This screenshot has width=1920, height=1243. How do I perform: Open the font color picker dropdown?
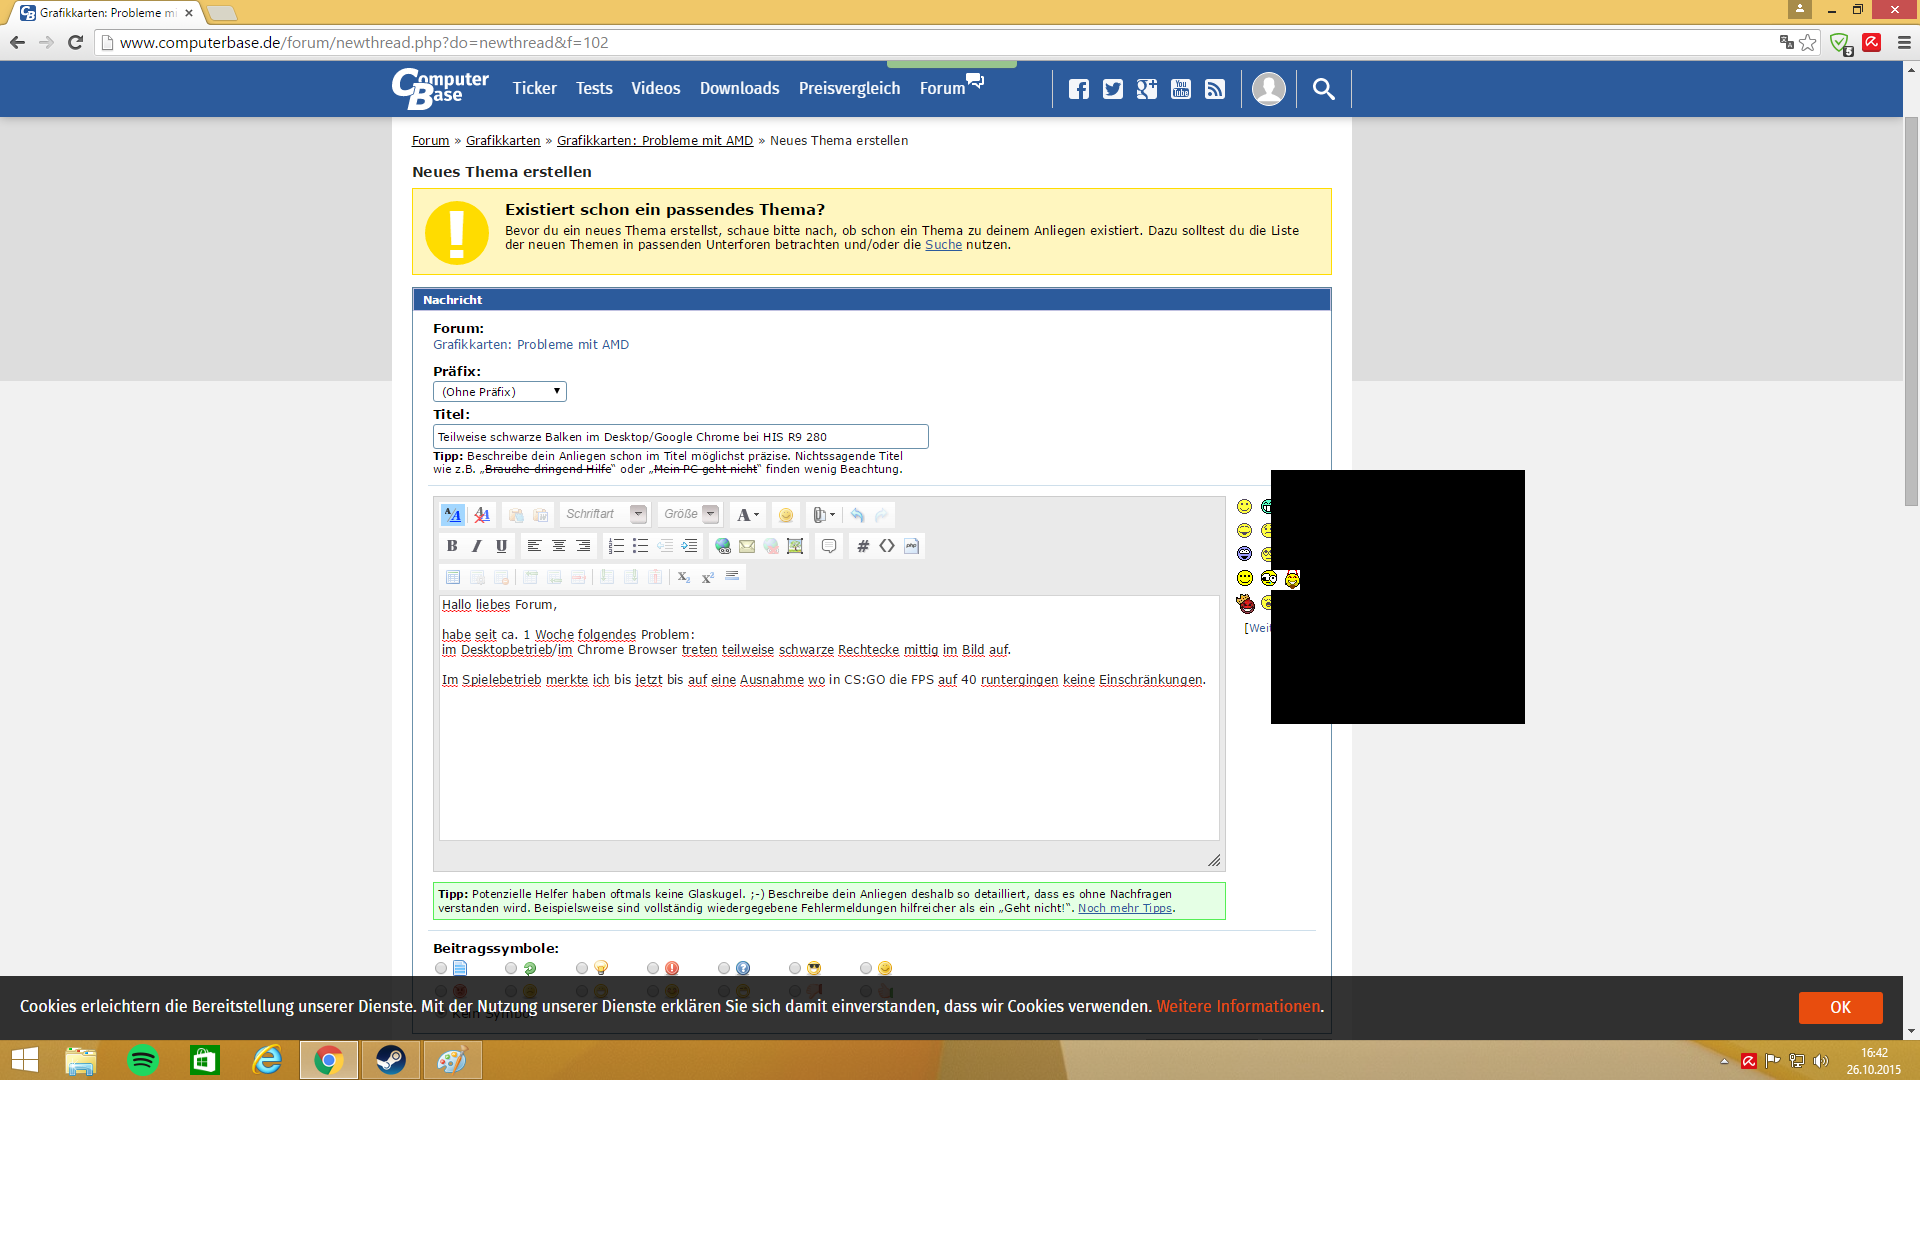tap(748, 515)
